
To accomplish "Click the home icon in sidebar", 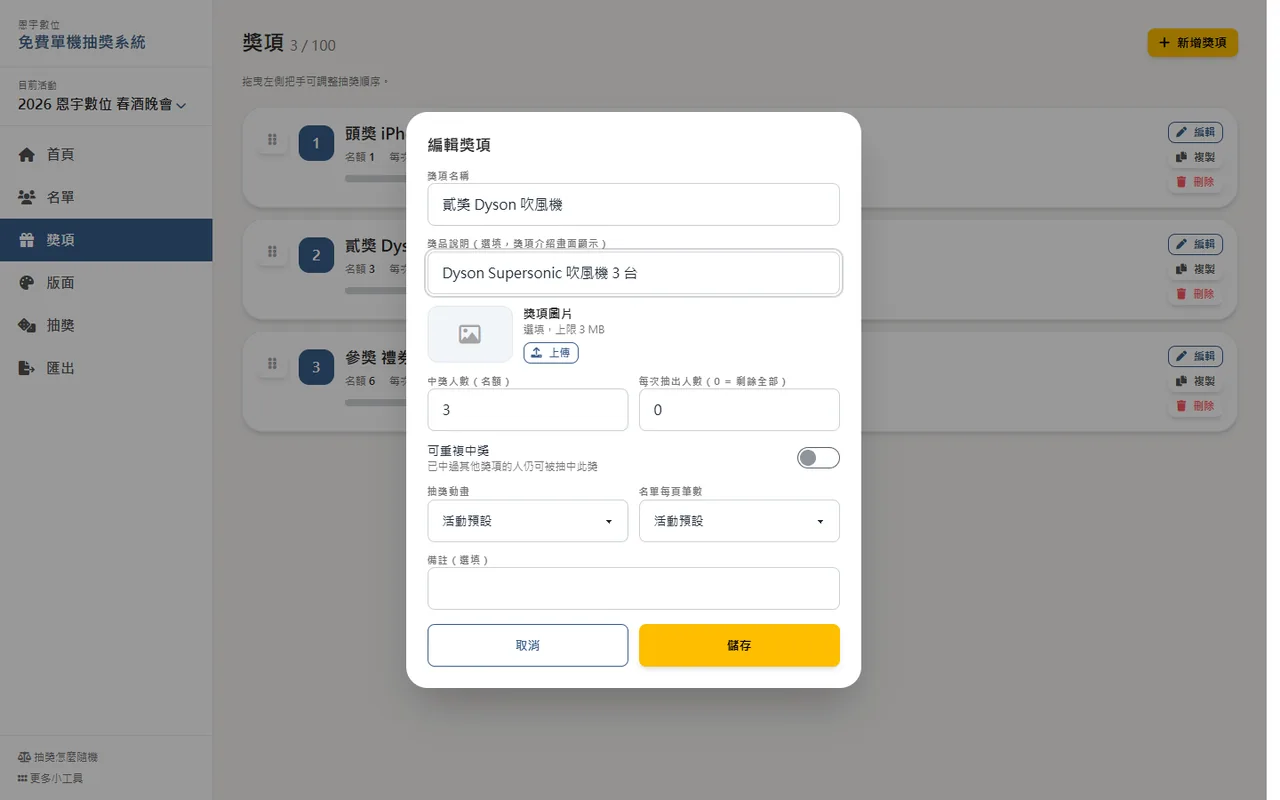I will 27,155.
